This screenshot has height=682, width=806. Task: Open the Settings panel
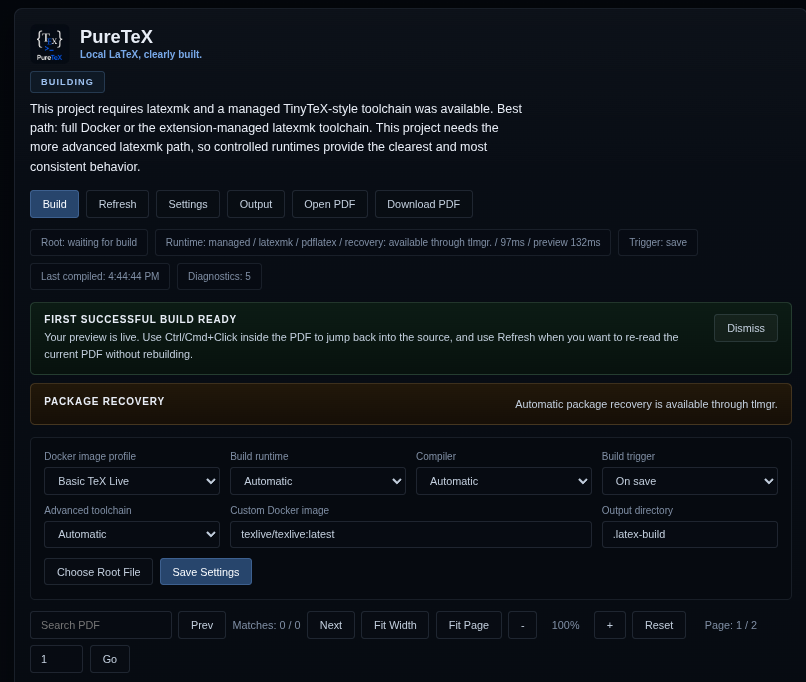point(187,204)
